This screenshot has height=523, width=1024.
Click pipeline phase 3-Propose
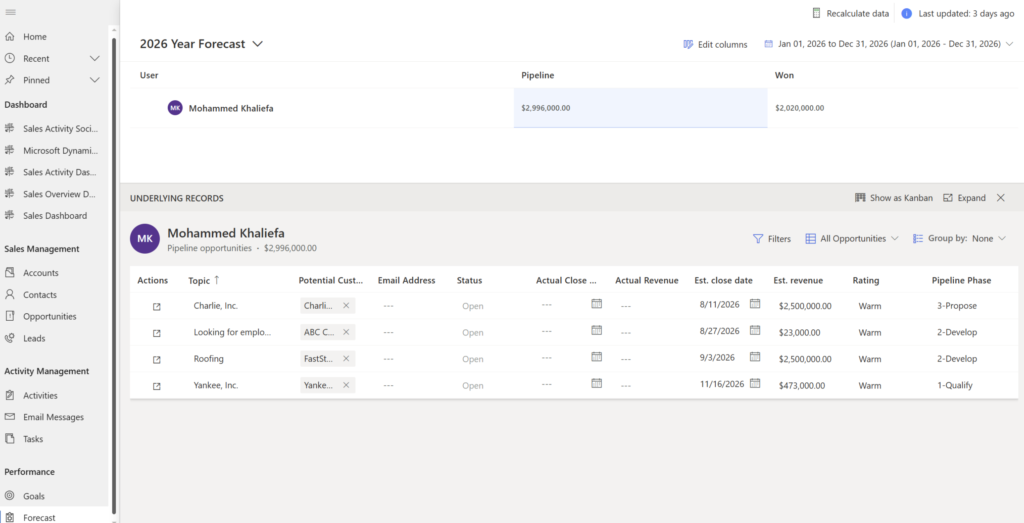(x=957, y=306)
